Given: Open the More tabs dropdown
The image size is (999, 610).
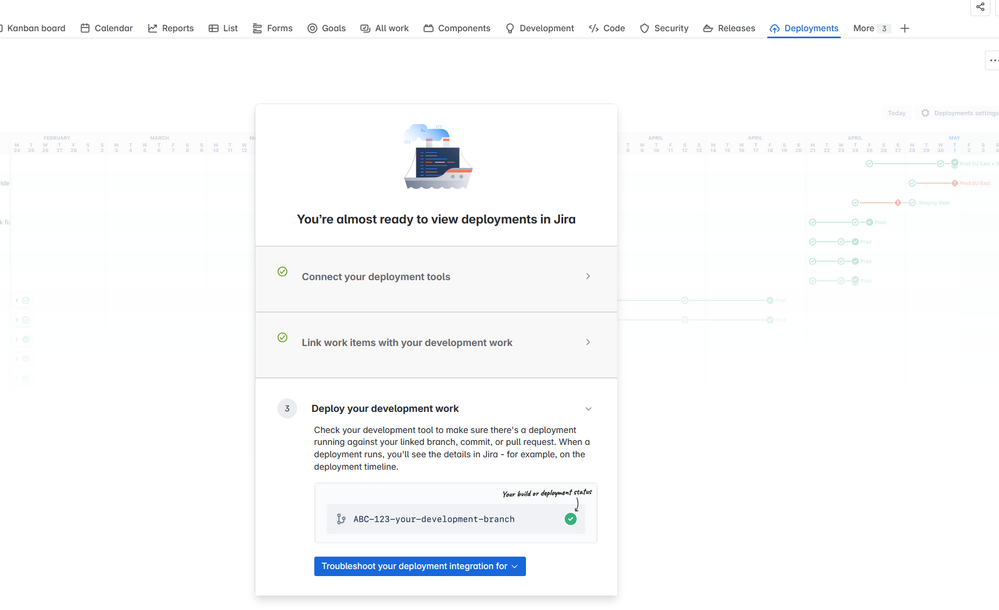Looking at the screenshot, I should tap(871, 28).
